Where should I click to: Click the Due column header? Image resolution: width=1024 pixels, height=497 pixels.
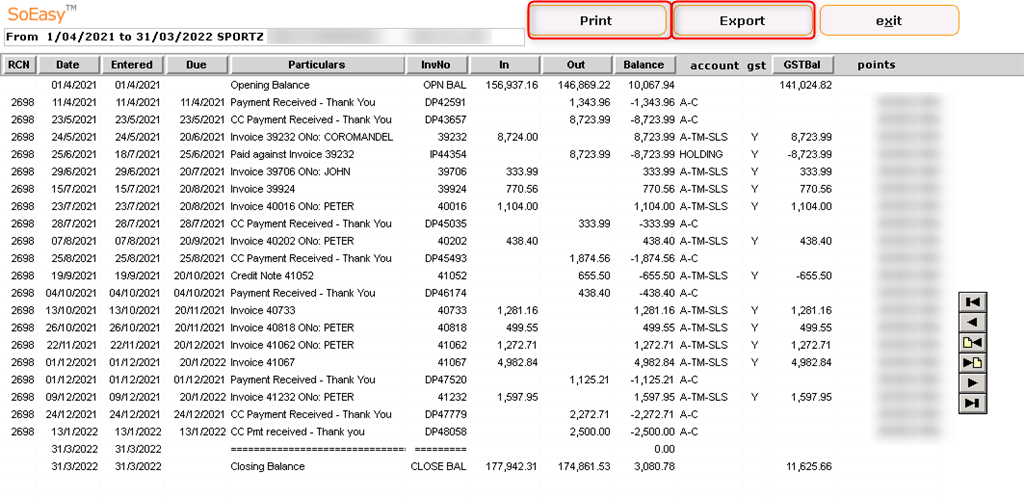[196, 65]
